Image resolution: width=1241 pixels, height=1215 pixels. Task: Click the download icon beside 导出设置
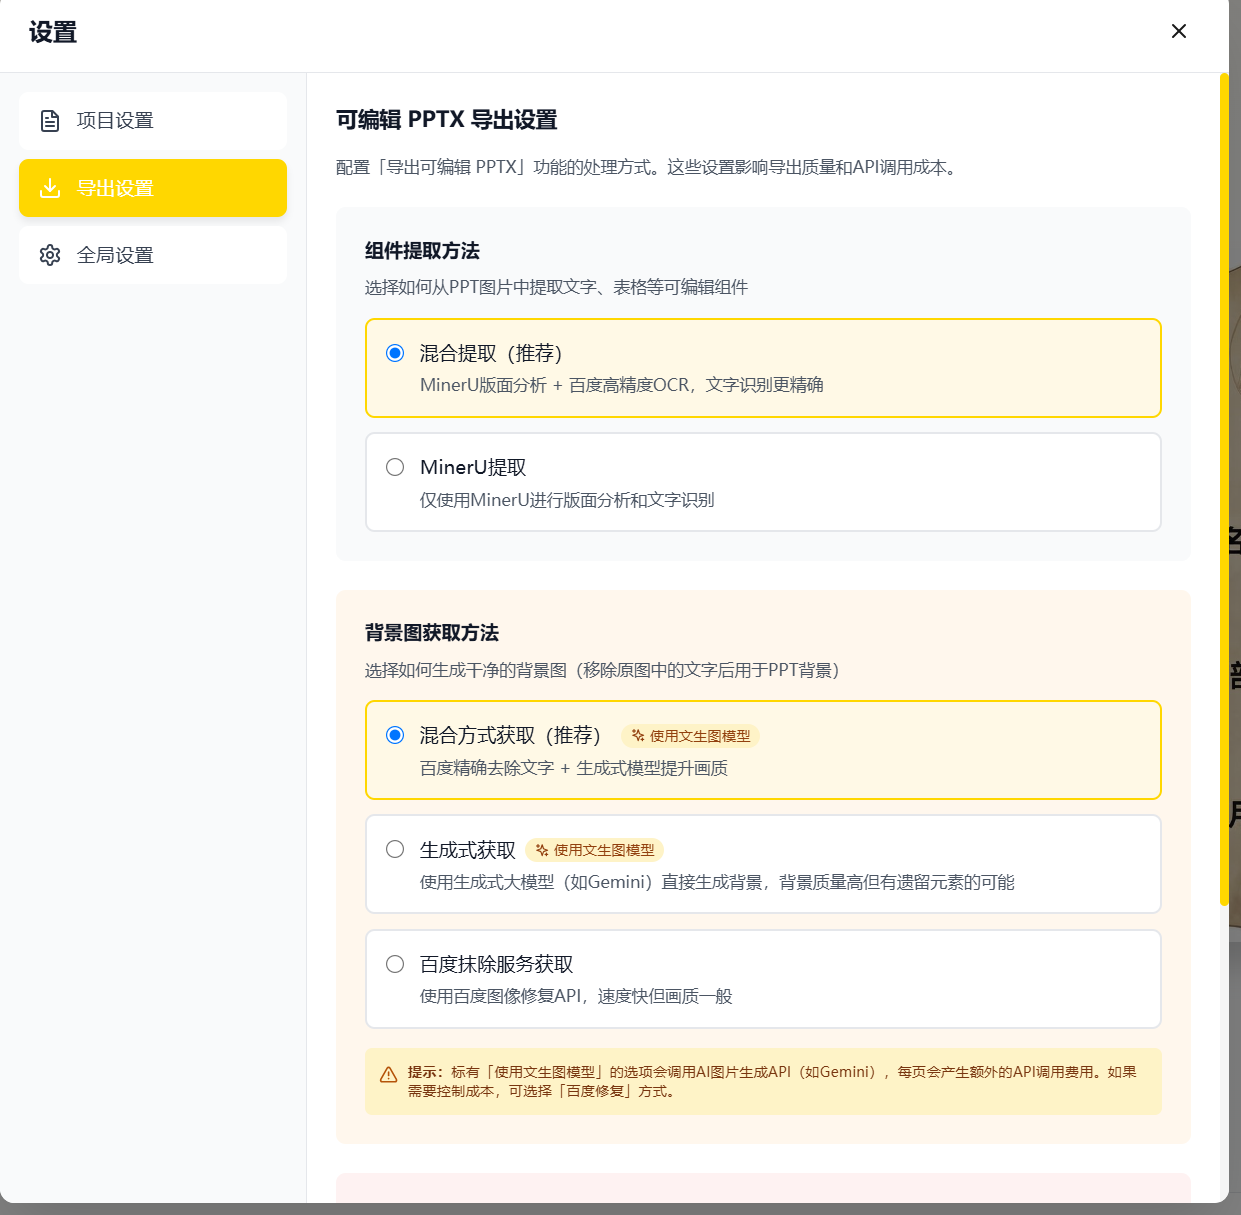pos(50,188)
